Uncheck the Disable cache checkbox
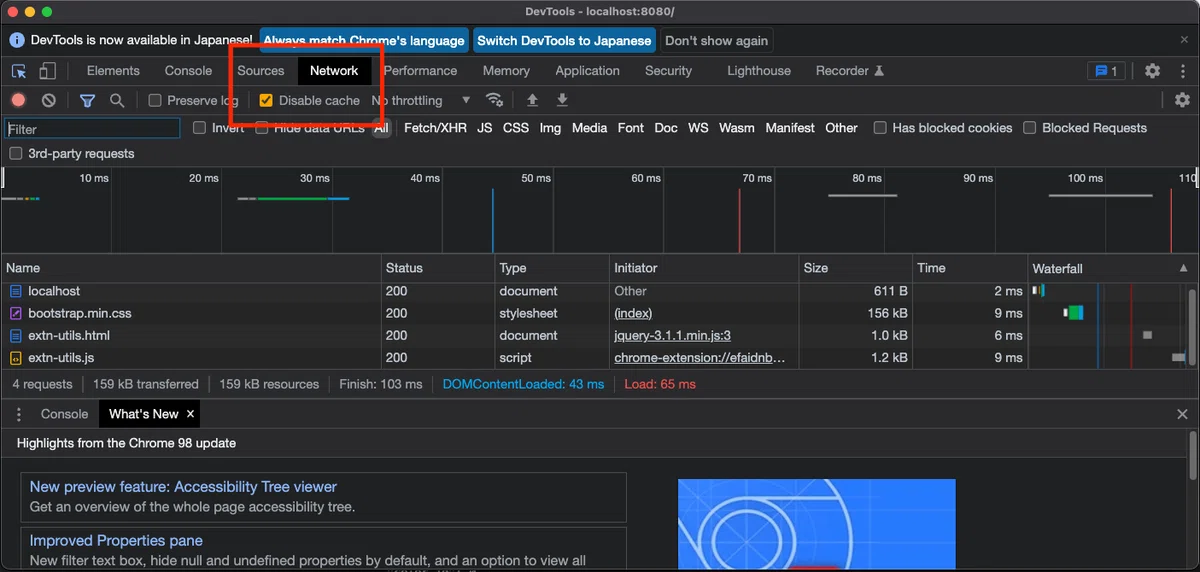Screen dimensions: 1200x572 [x=266, y=100]
